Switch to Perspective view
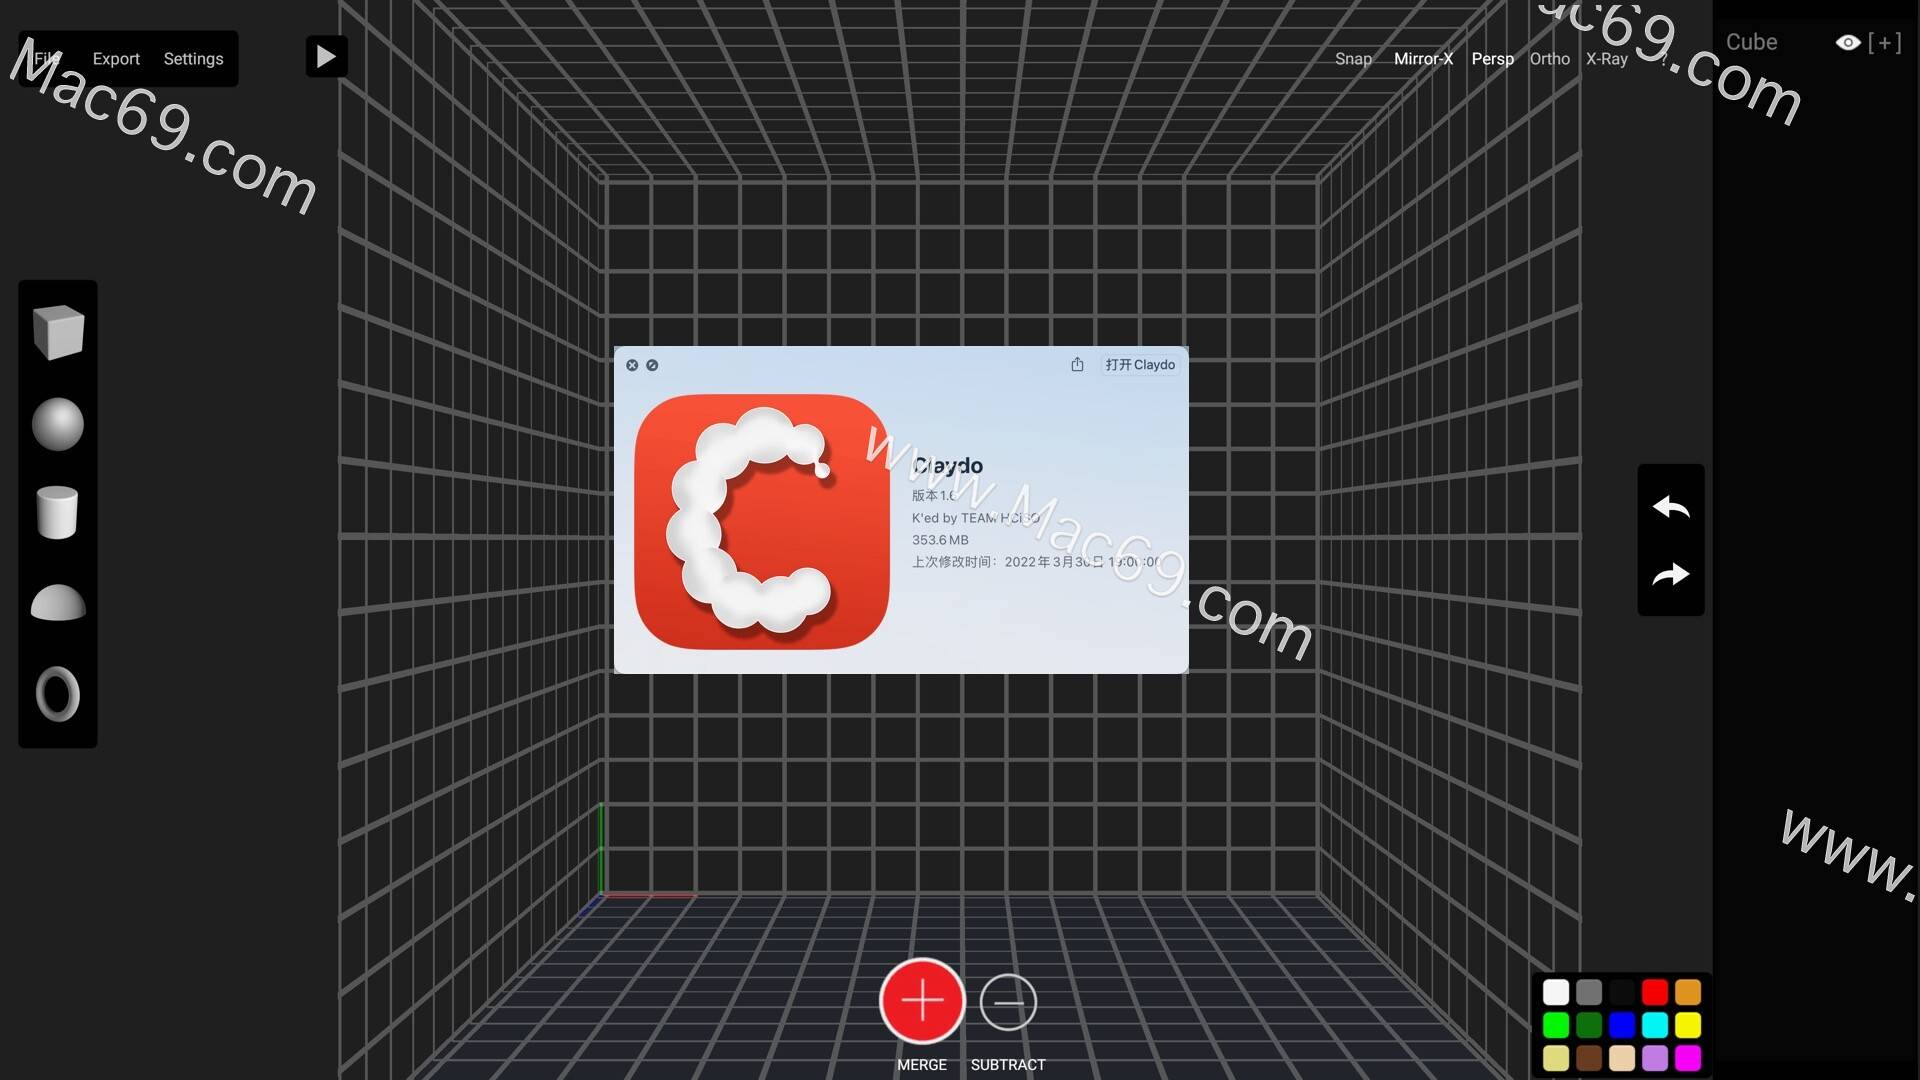This screenshot has height=1080, width=1920. click(1491, 58)
